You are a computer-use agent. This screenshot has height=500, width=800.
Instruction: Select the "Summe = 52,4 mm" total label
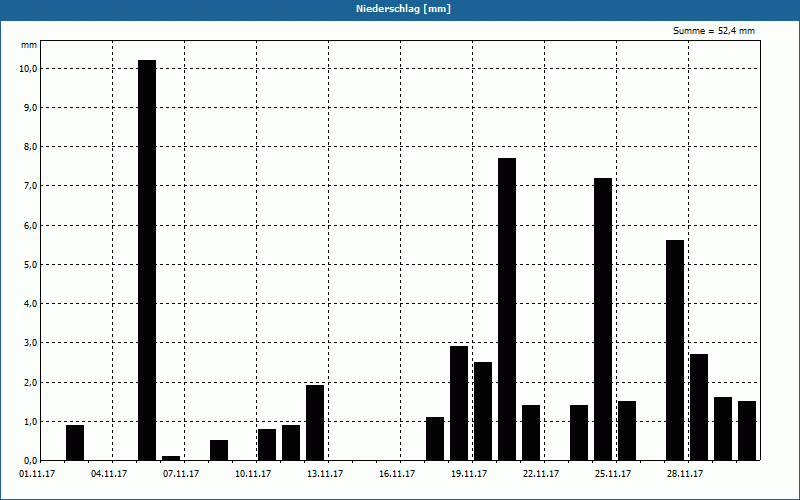point(714,31)
